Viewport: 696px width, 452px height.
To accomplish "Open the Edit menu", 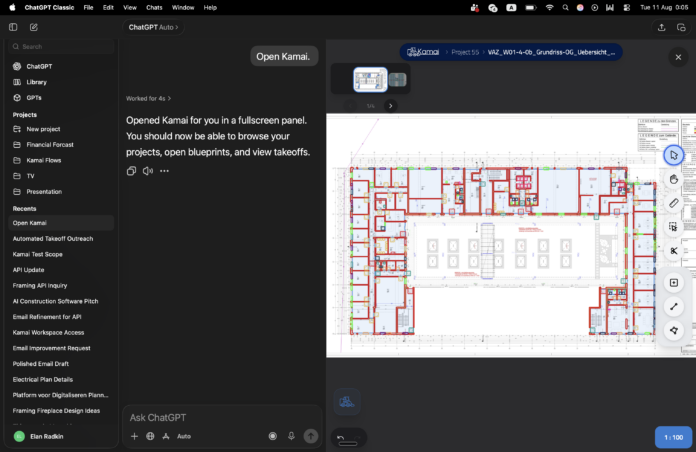I will click(x=108, y=8).
